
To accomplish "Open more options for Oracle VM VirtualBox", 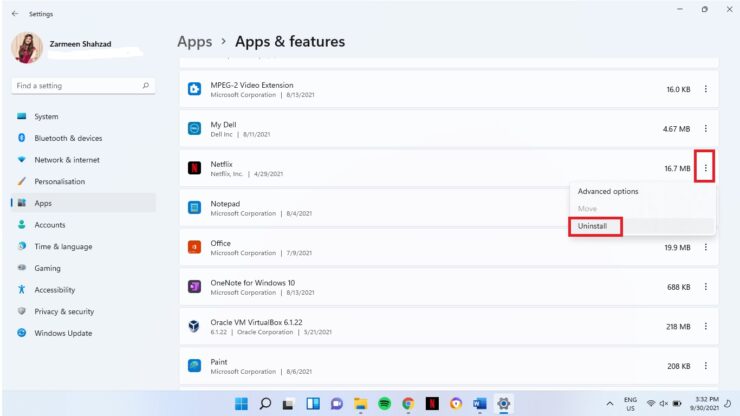I will click(706, 326).
